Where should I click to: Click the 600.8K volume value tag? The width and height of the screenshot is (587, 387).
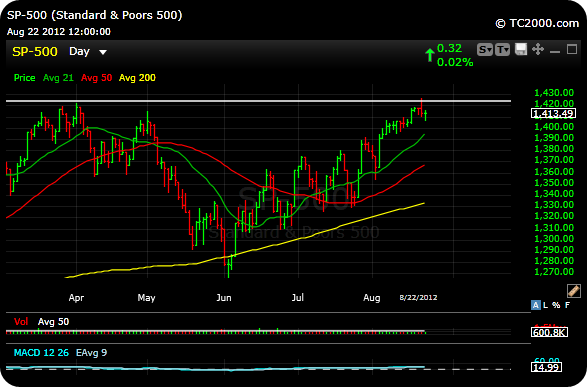pos(549,332)
